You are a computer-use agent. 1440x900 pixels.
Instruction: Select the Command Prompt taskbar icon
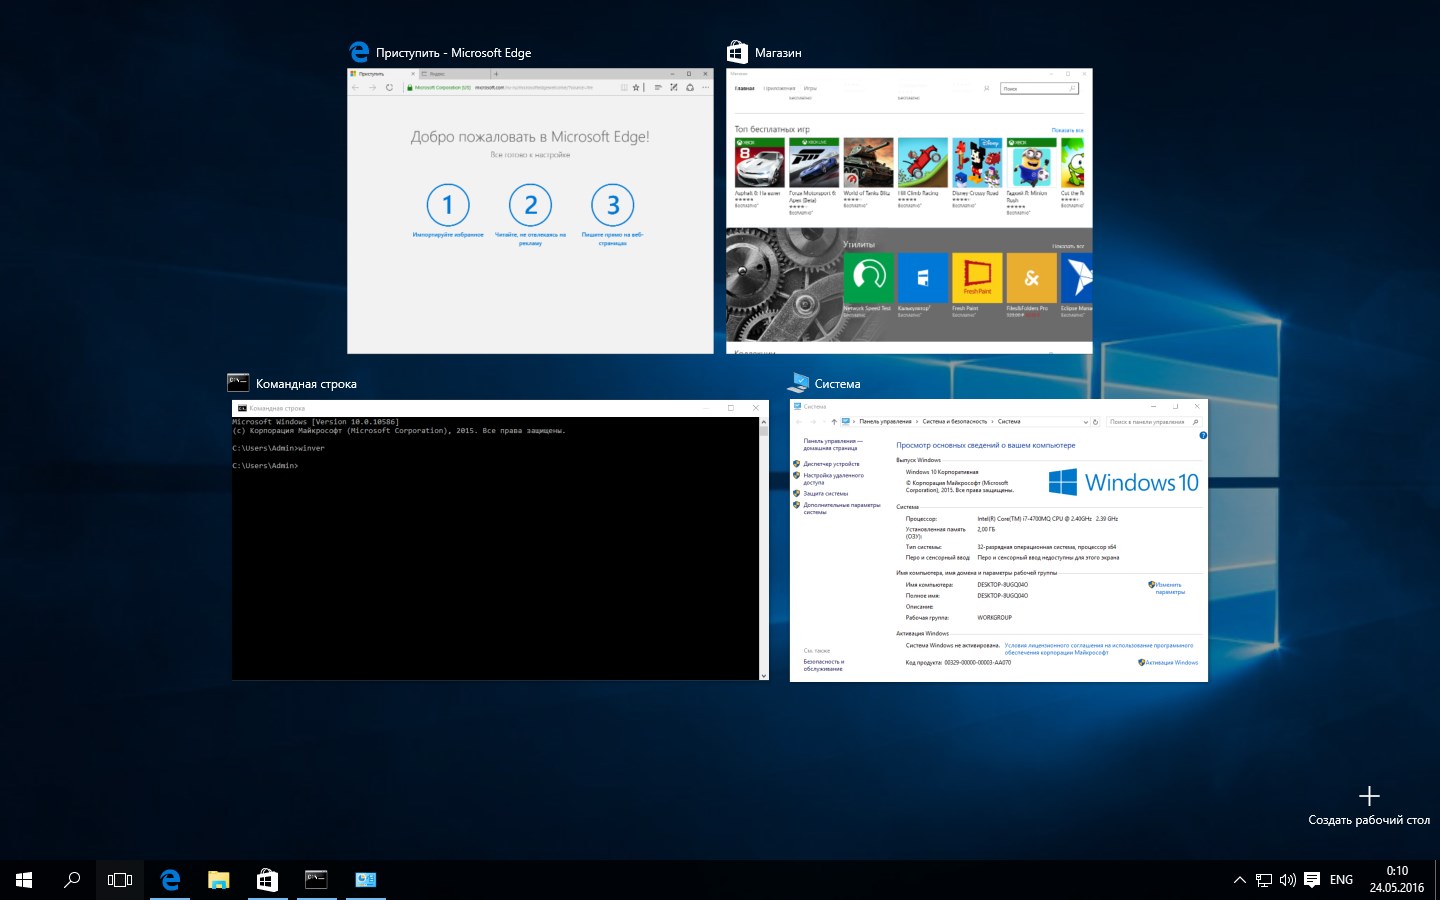(x=316, y=880)
